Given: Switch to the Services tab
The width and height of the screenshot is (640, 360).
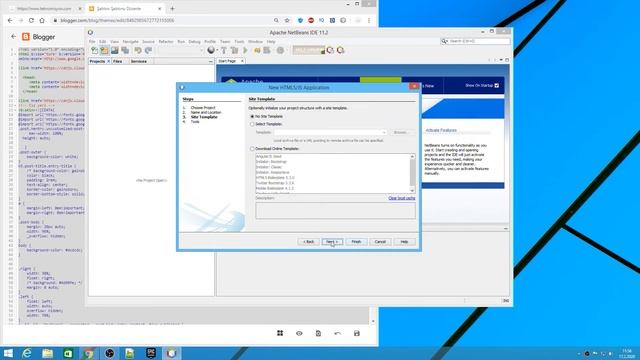Looking at the screenshot, I should pyautogui.click(x=139, y=61).
